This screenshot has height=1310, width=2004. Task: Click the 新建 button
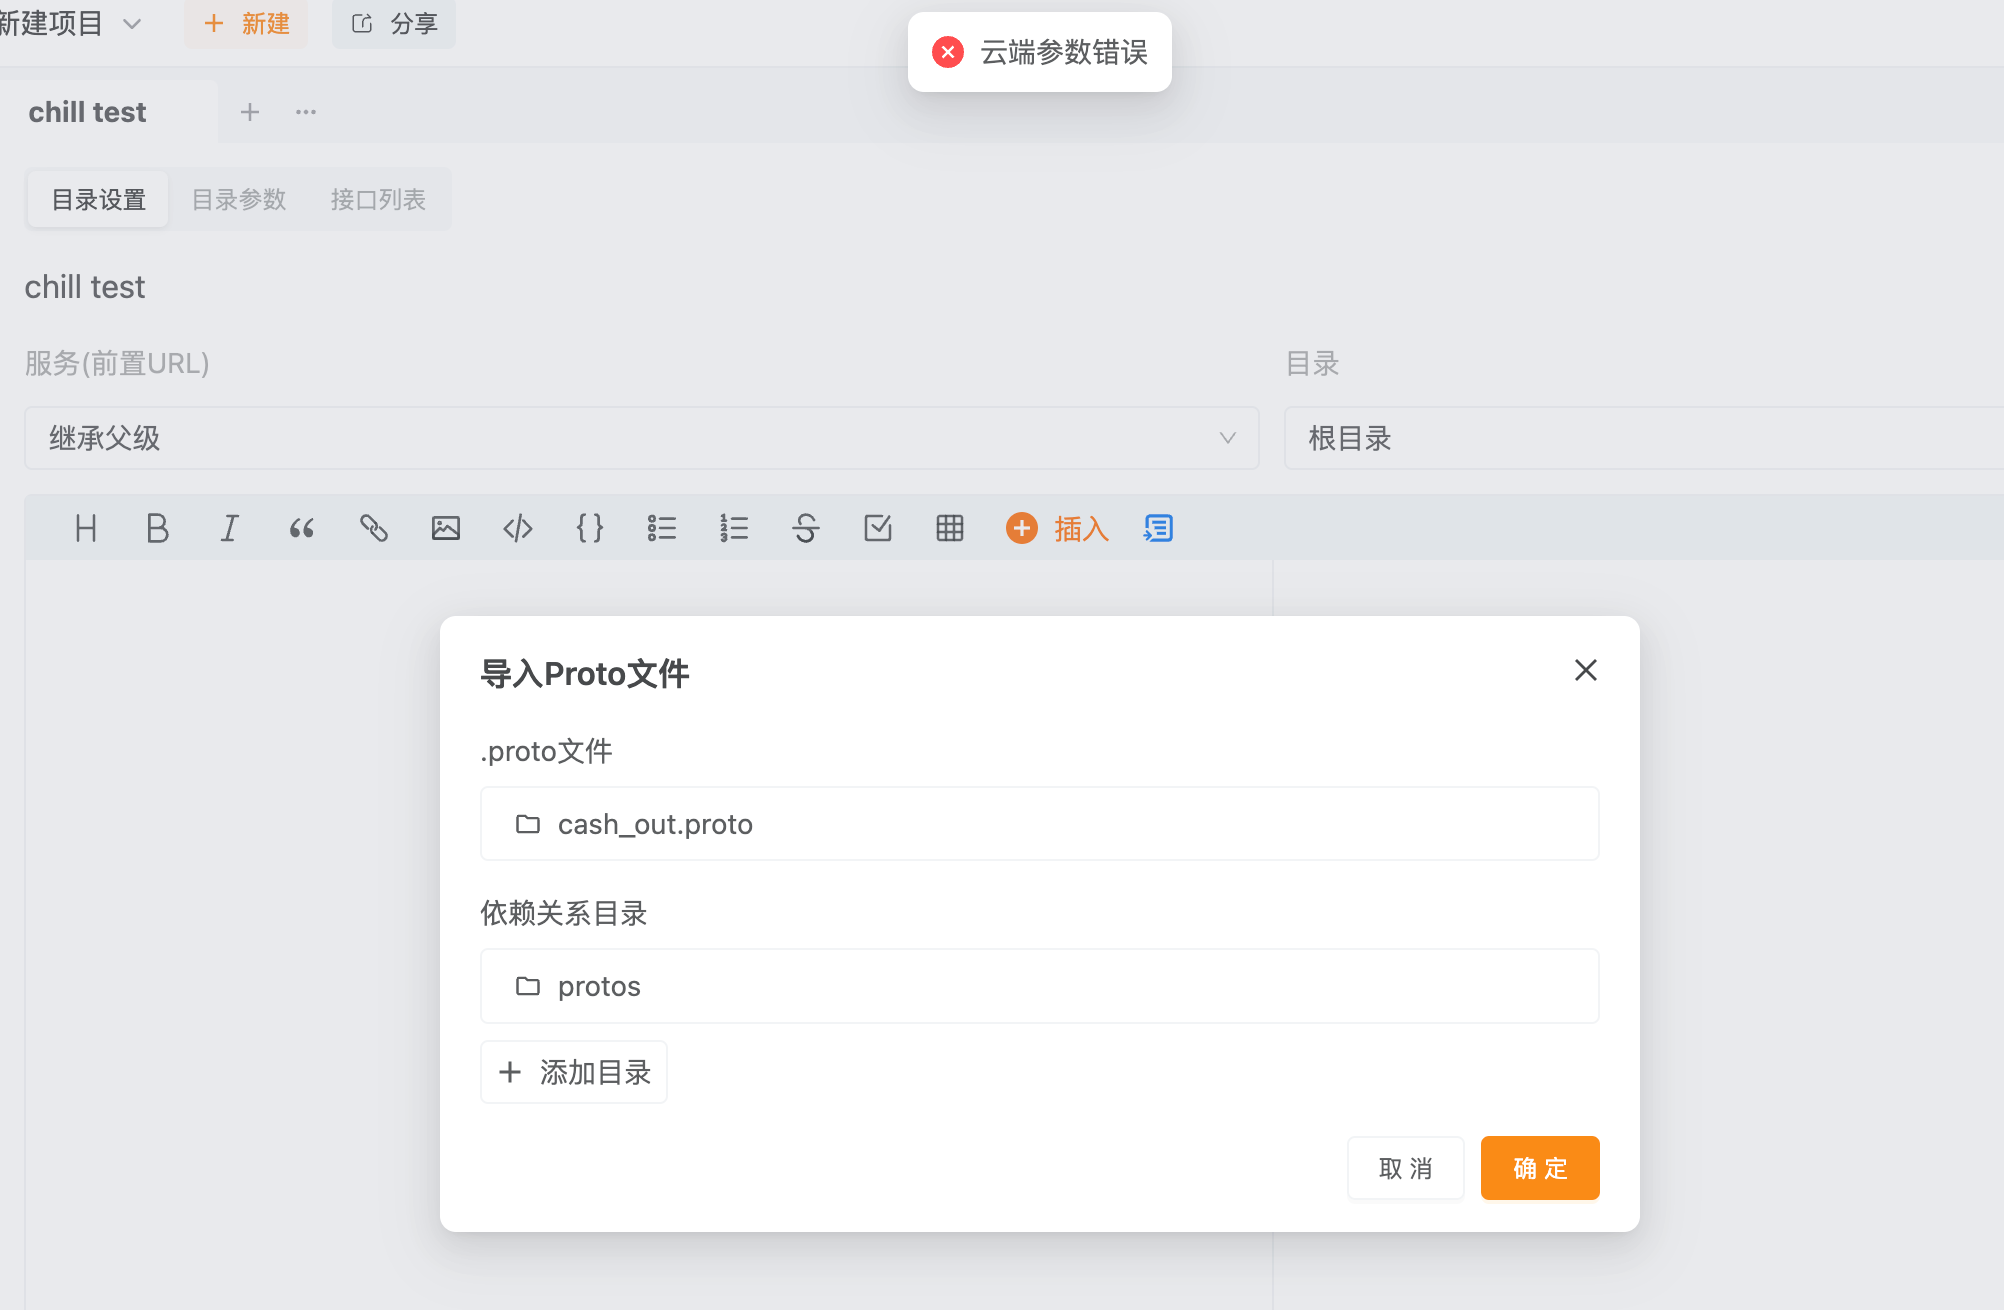246,23
